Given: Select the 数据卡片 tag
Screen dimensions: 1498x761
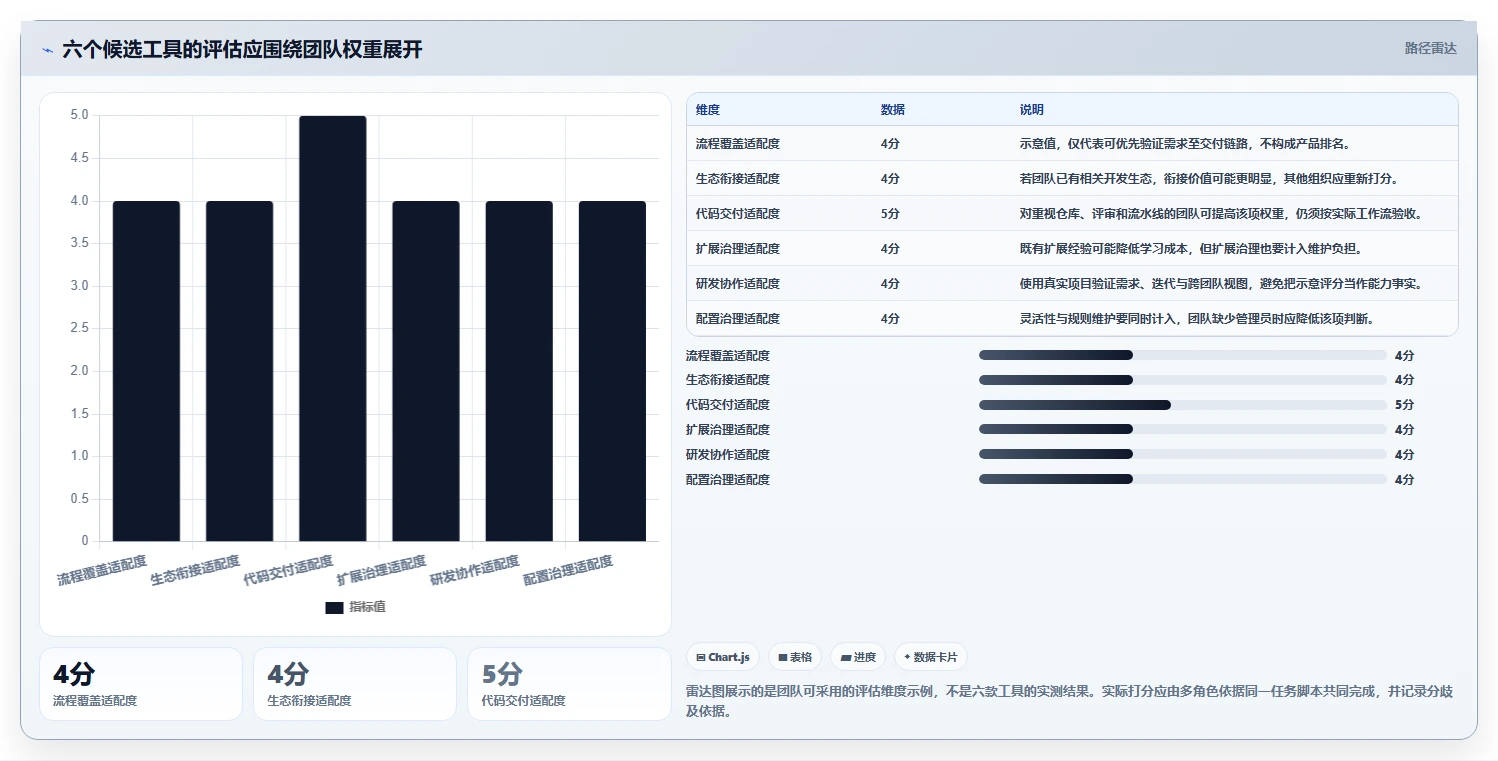Looking at the screenshot, I should (x=931, y=657).
